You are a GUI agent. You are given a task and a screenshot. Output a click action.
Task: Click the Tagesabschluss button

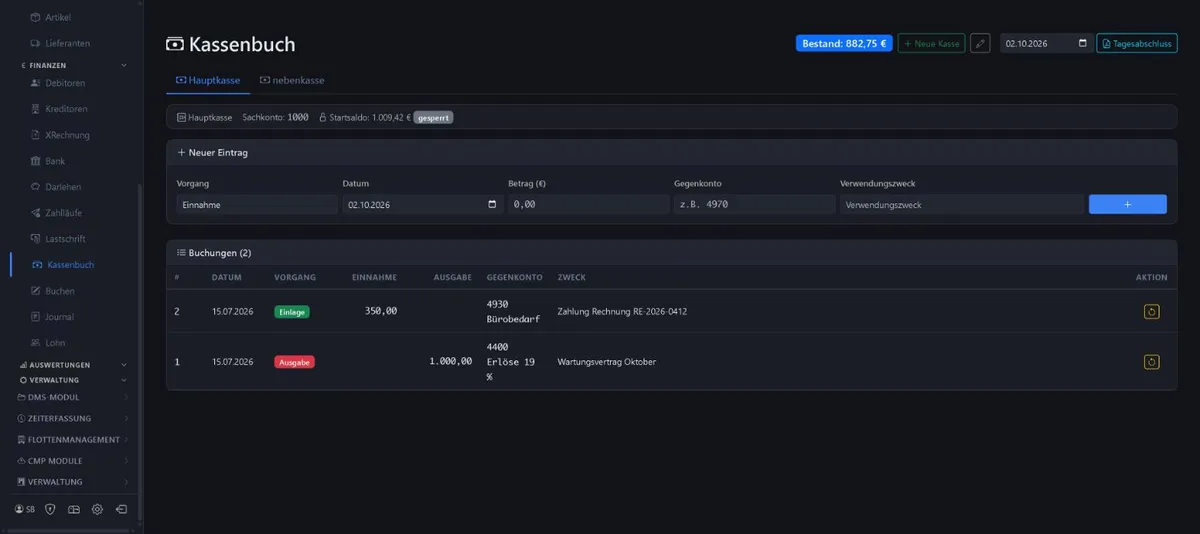coord(1137,43)
